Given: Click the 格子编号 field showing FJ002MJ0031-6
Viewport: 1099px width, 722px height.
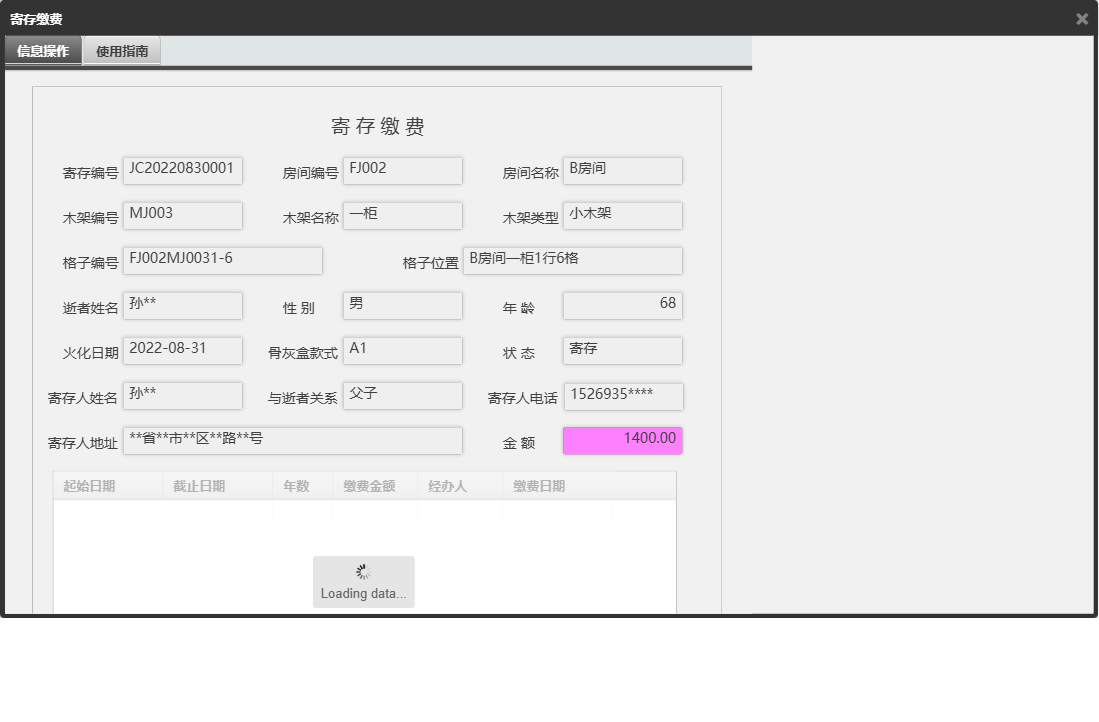Looking at the screenshot, I should coord(222,260).
